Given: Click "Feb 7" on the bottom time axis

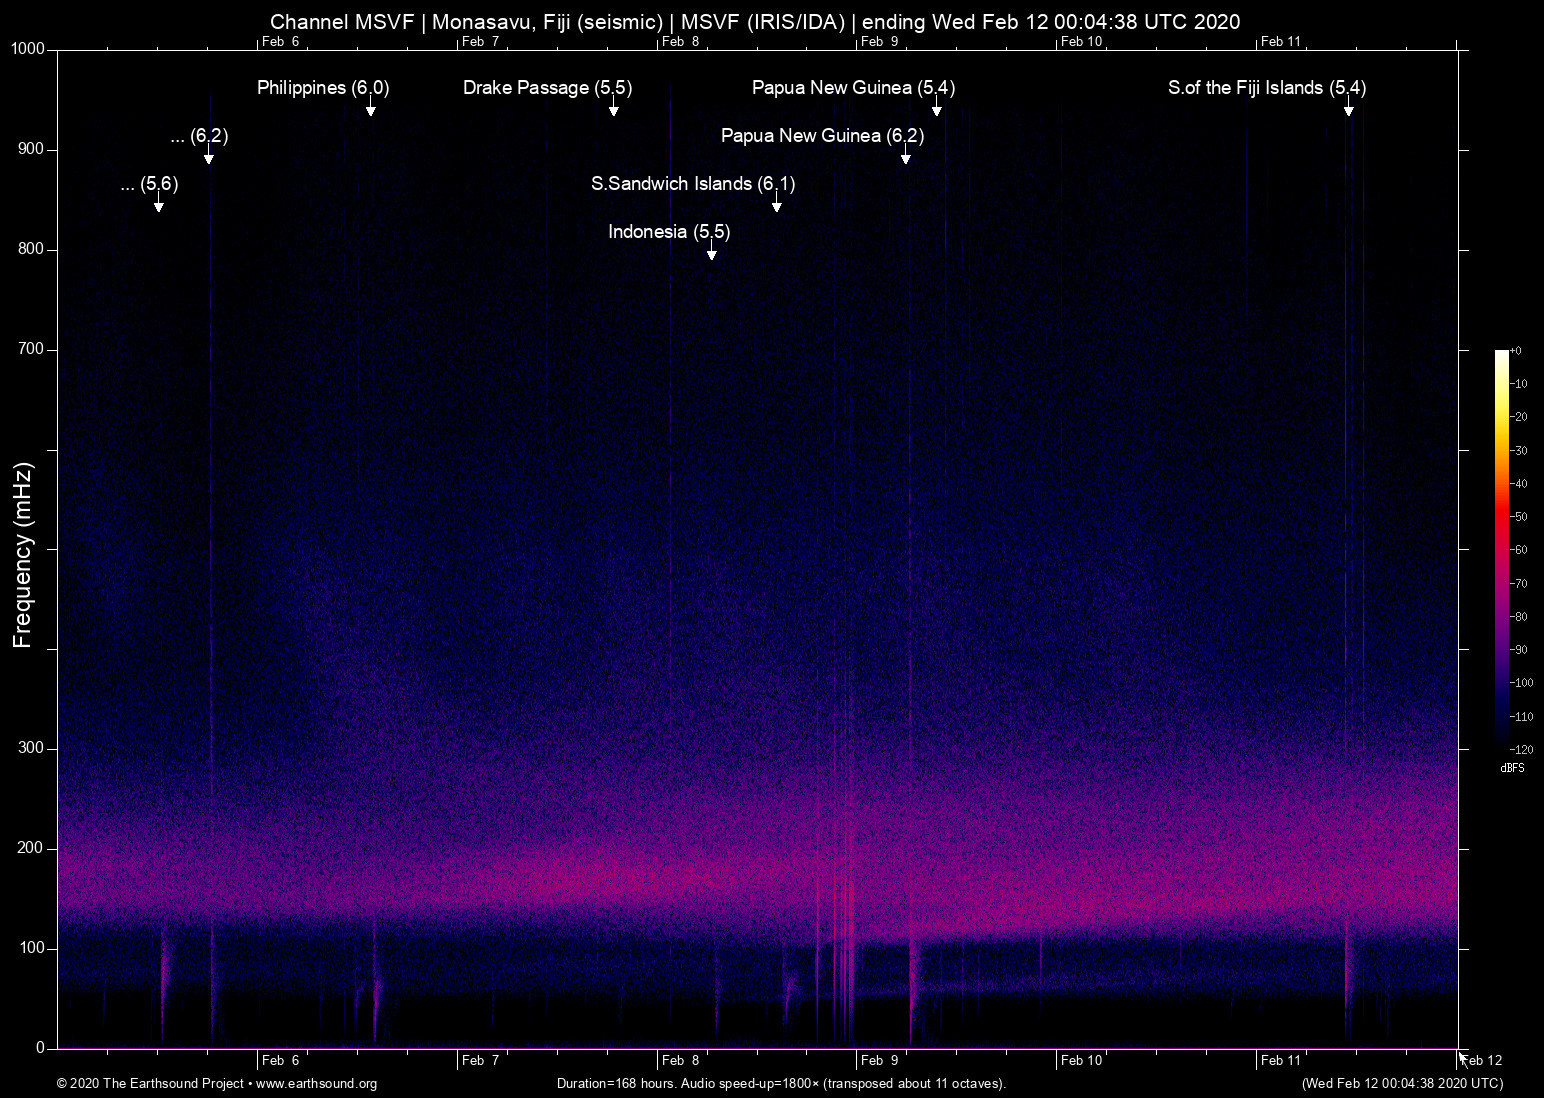Looking at the screenshot, I should (x=480, y=1060).
